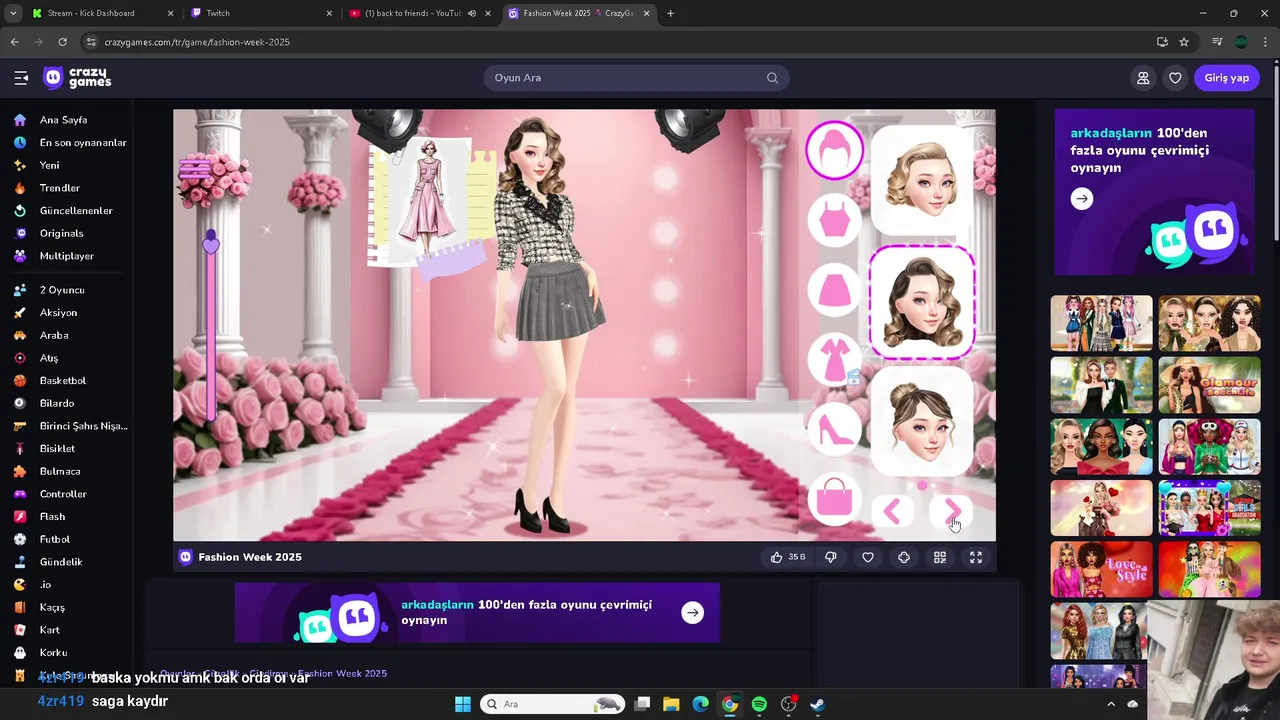This screenshot has height=720, width=1280.
Task: Collapse the CrazyGames sidebar menu
Action: [21, 78]
